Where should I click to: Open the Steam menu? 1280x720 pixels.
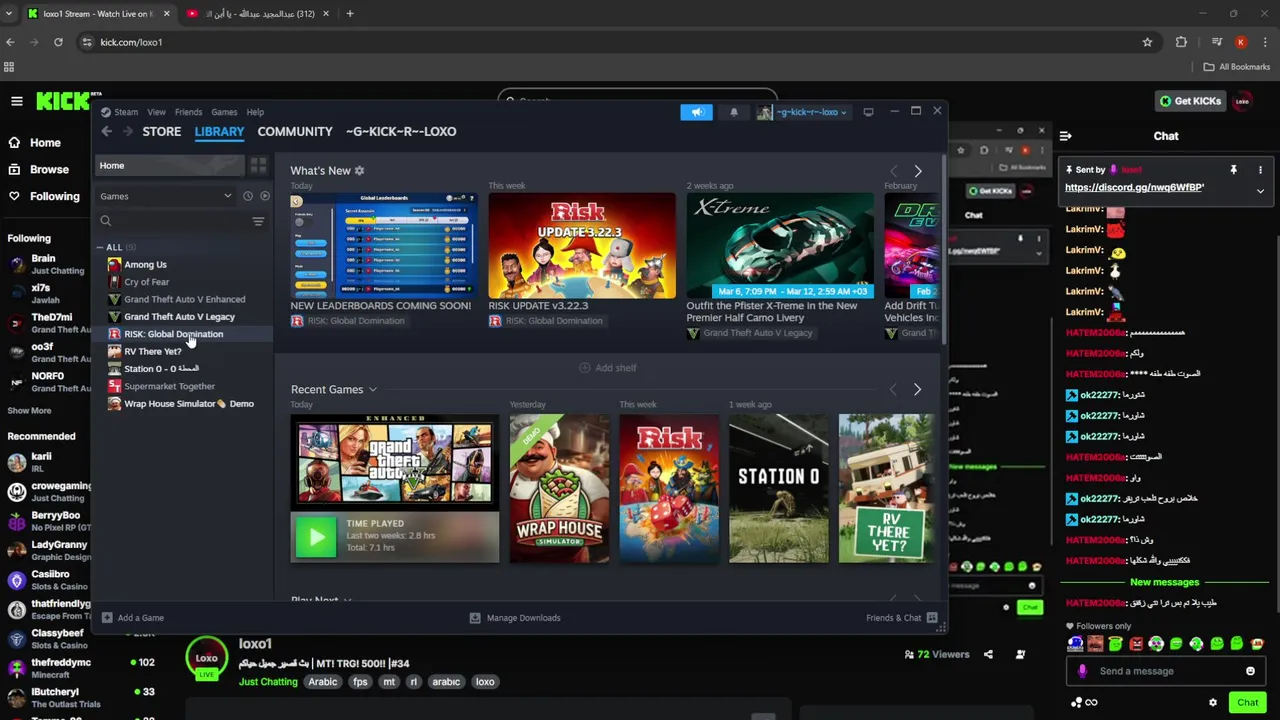pyautogui.click(x=126, y=112)
